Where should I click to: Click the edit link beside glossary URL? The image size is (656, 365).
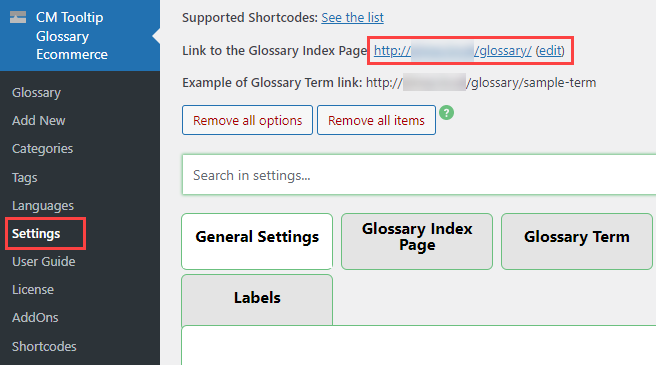tap(550, 51)
